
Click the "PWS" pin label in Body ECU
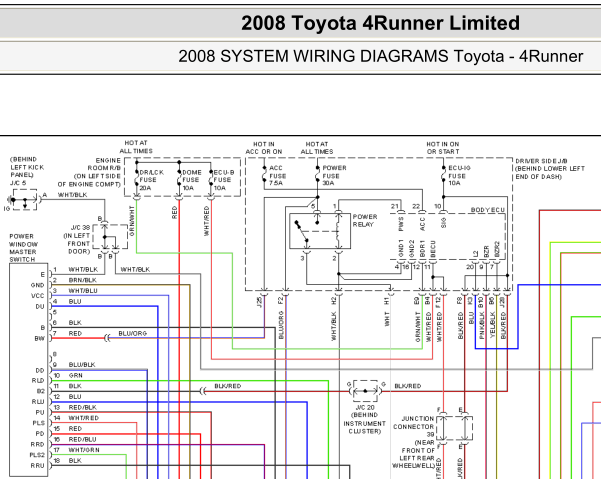click(401, 225)
